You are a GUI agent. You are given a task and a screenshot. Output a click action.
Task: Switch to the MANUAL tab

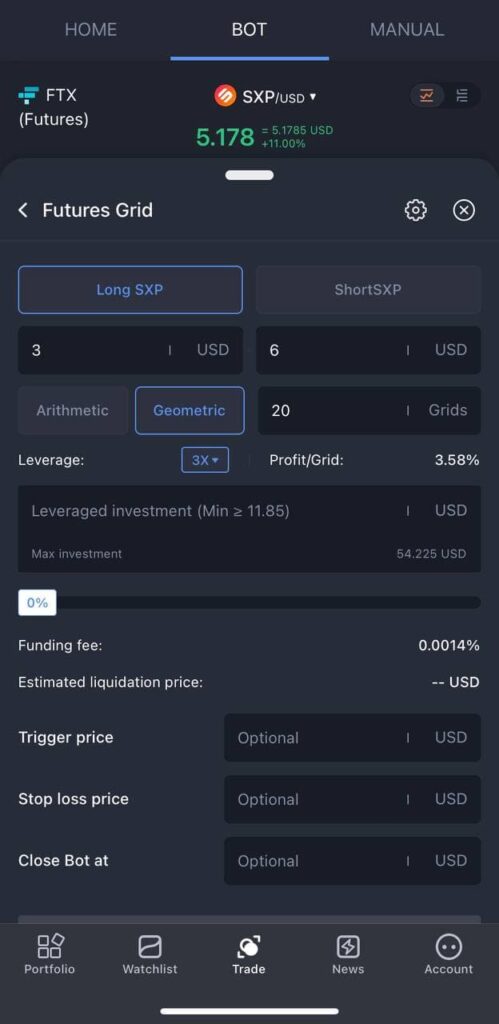click(407, 29)
